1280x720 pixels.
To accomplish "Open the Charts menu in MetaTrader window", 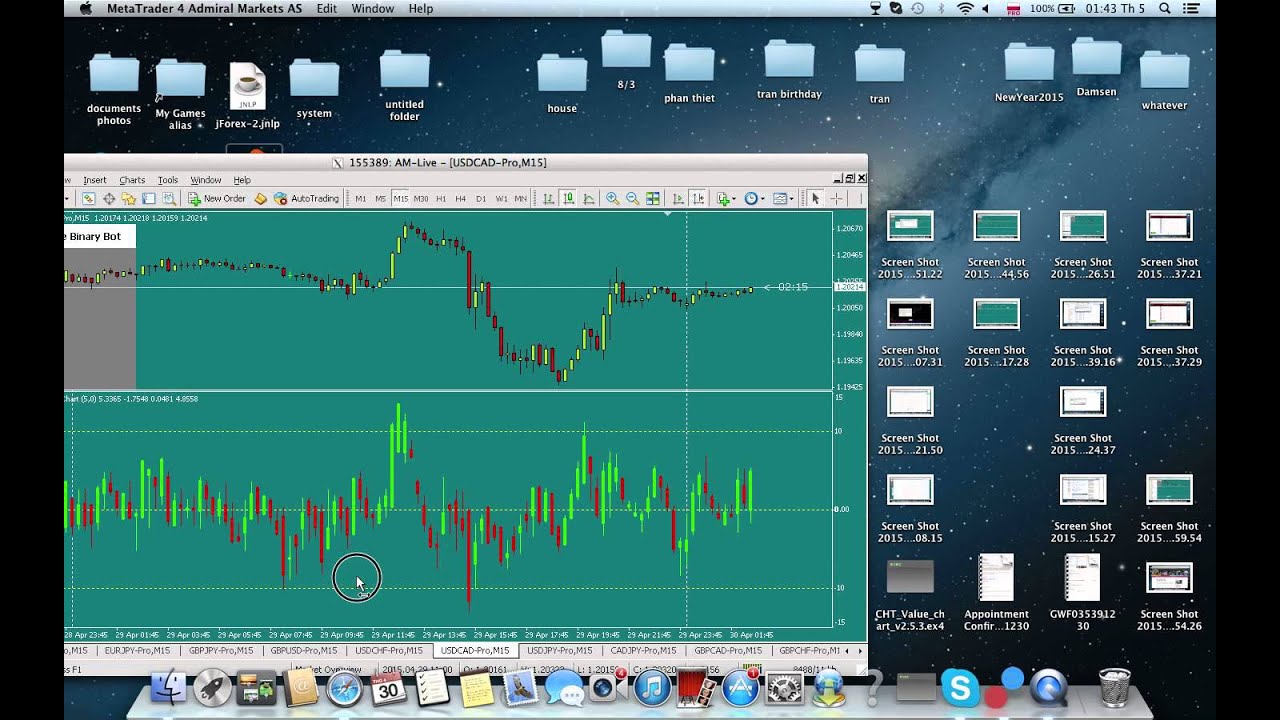I will [x=132, y=180].
